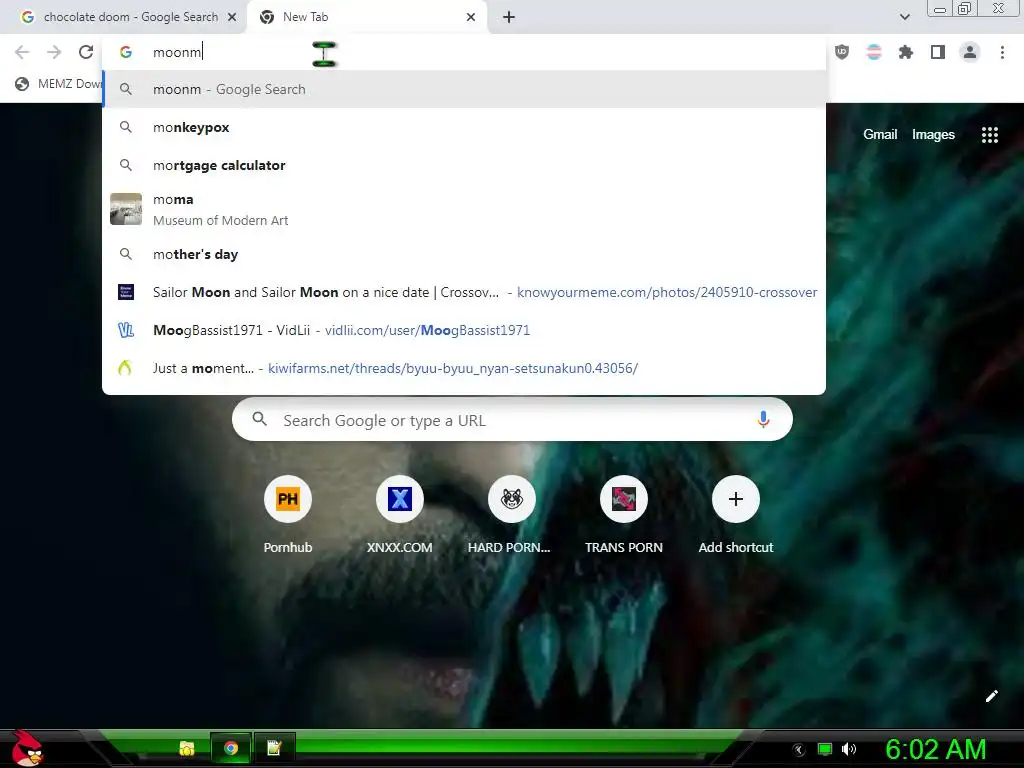Open a new tab with the plus button
1024x768 pixels.
pyautogui.click(x=509, y=17)
